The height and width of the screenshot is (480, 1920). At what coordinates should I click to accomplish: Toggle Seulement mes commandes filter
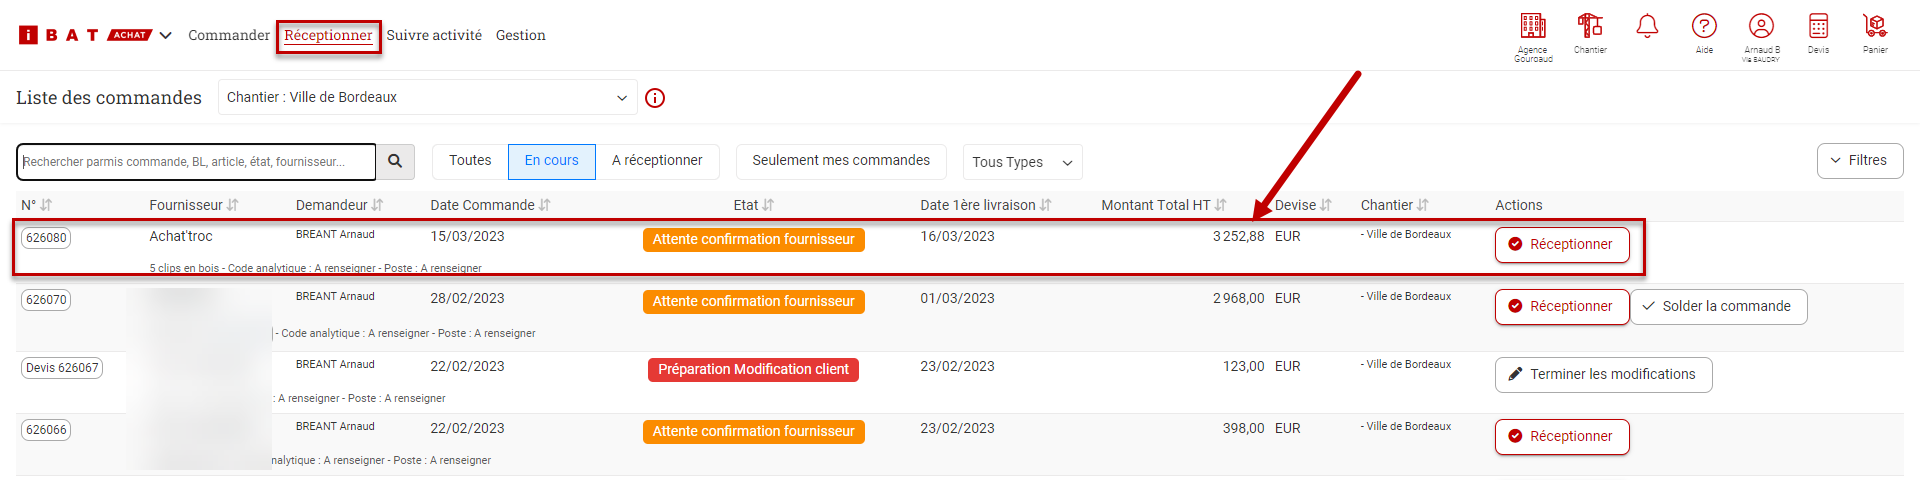click(x=841, y=161)
